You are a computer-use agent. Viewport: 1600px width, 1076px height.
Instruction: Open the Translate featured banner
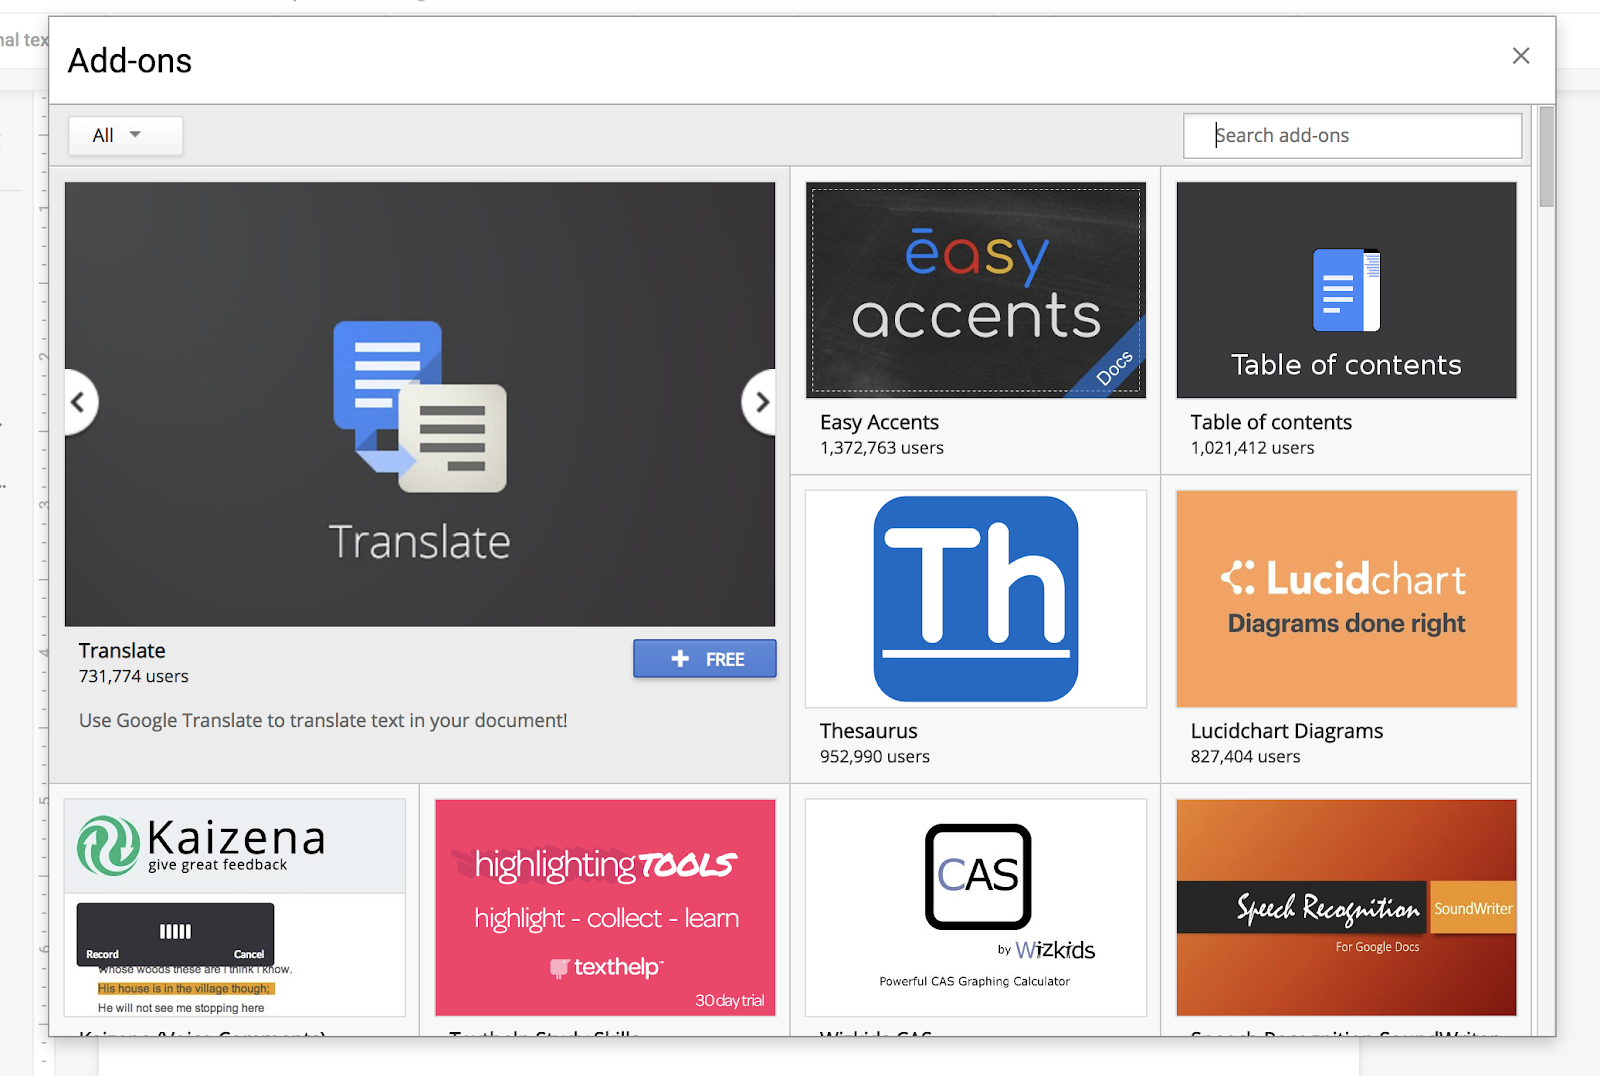point(420,404)
